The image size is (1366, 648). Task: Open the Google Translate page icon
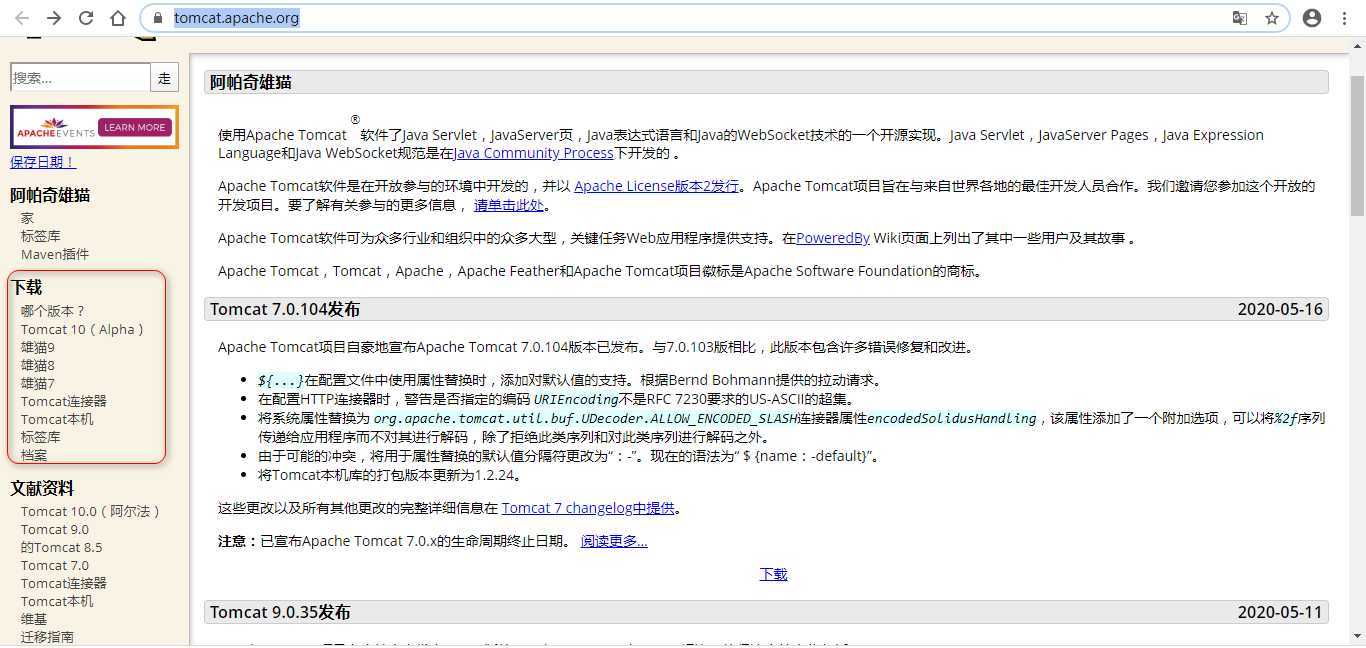tap(1240, 18)
